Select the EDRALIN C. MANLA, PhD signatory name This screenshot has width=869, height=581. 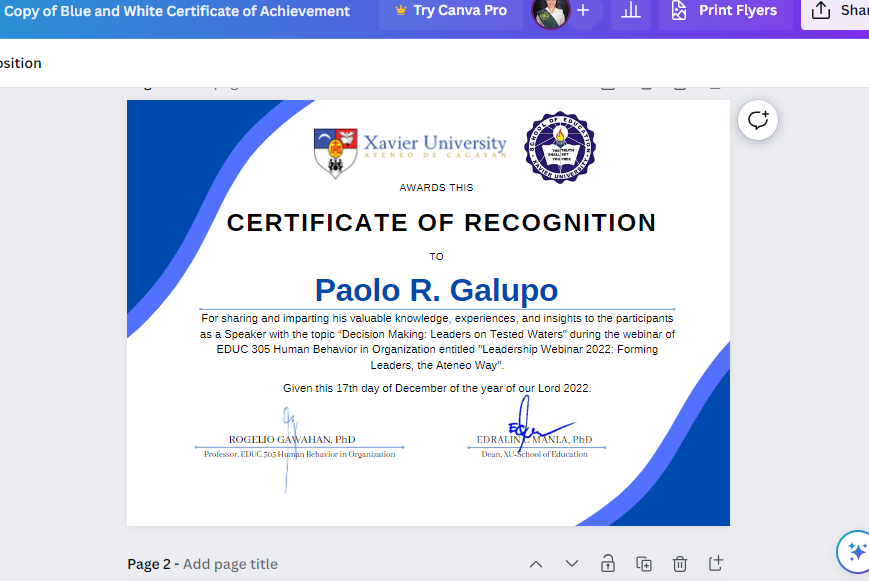point(534,440)
